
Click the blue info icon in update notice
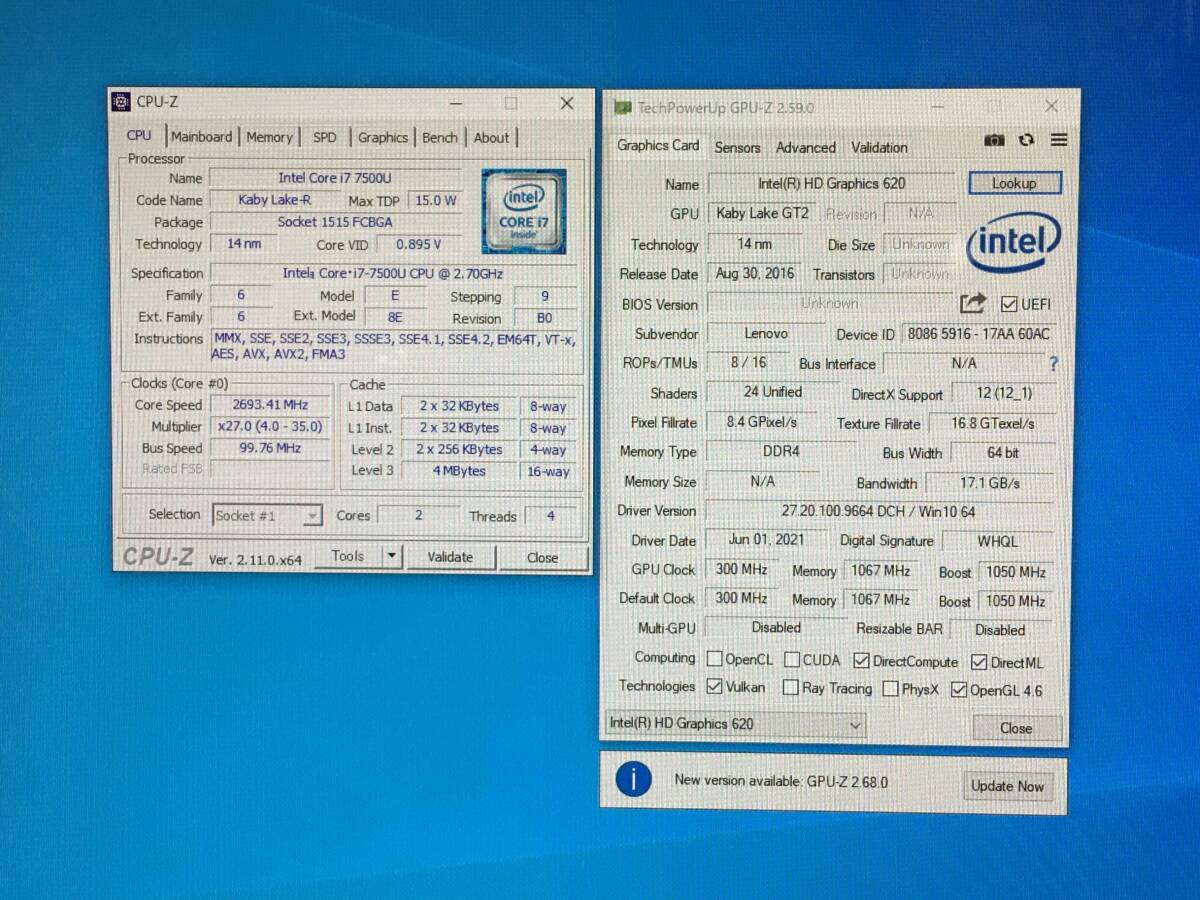[x=634, y=780]
